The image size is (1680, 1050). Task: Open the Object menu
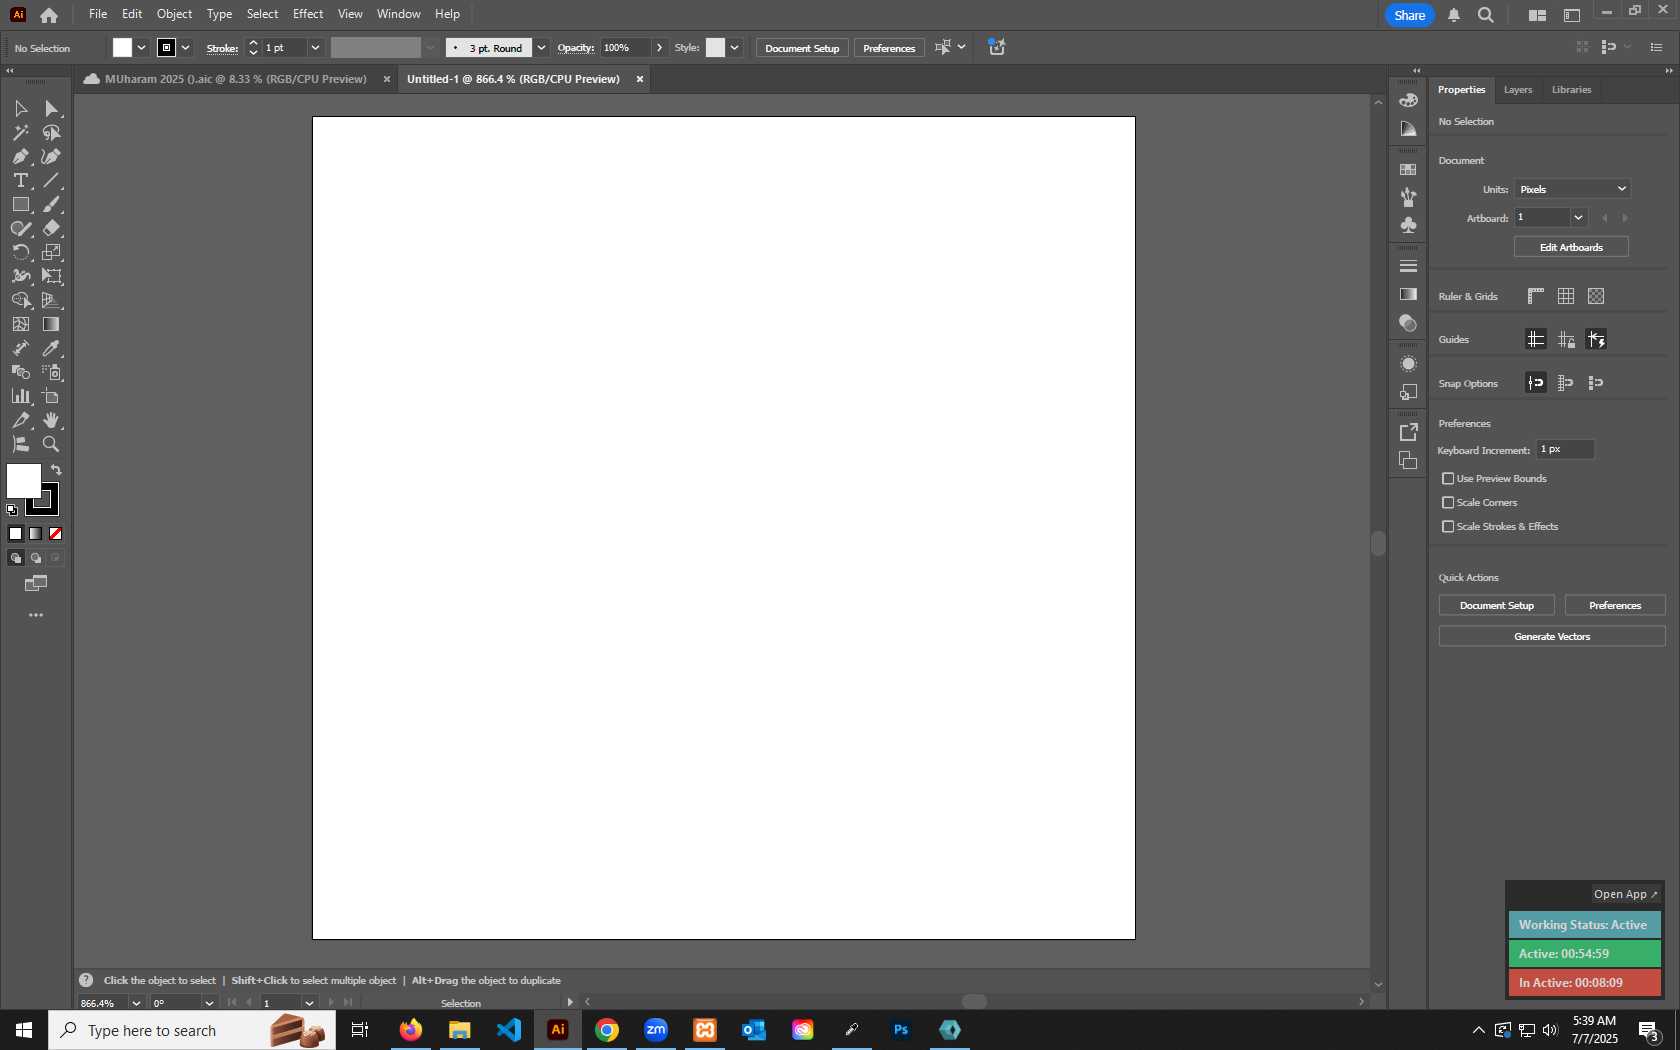[174, 14]
